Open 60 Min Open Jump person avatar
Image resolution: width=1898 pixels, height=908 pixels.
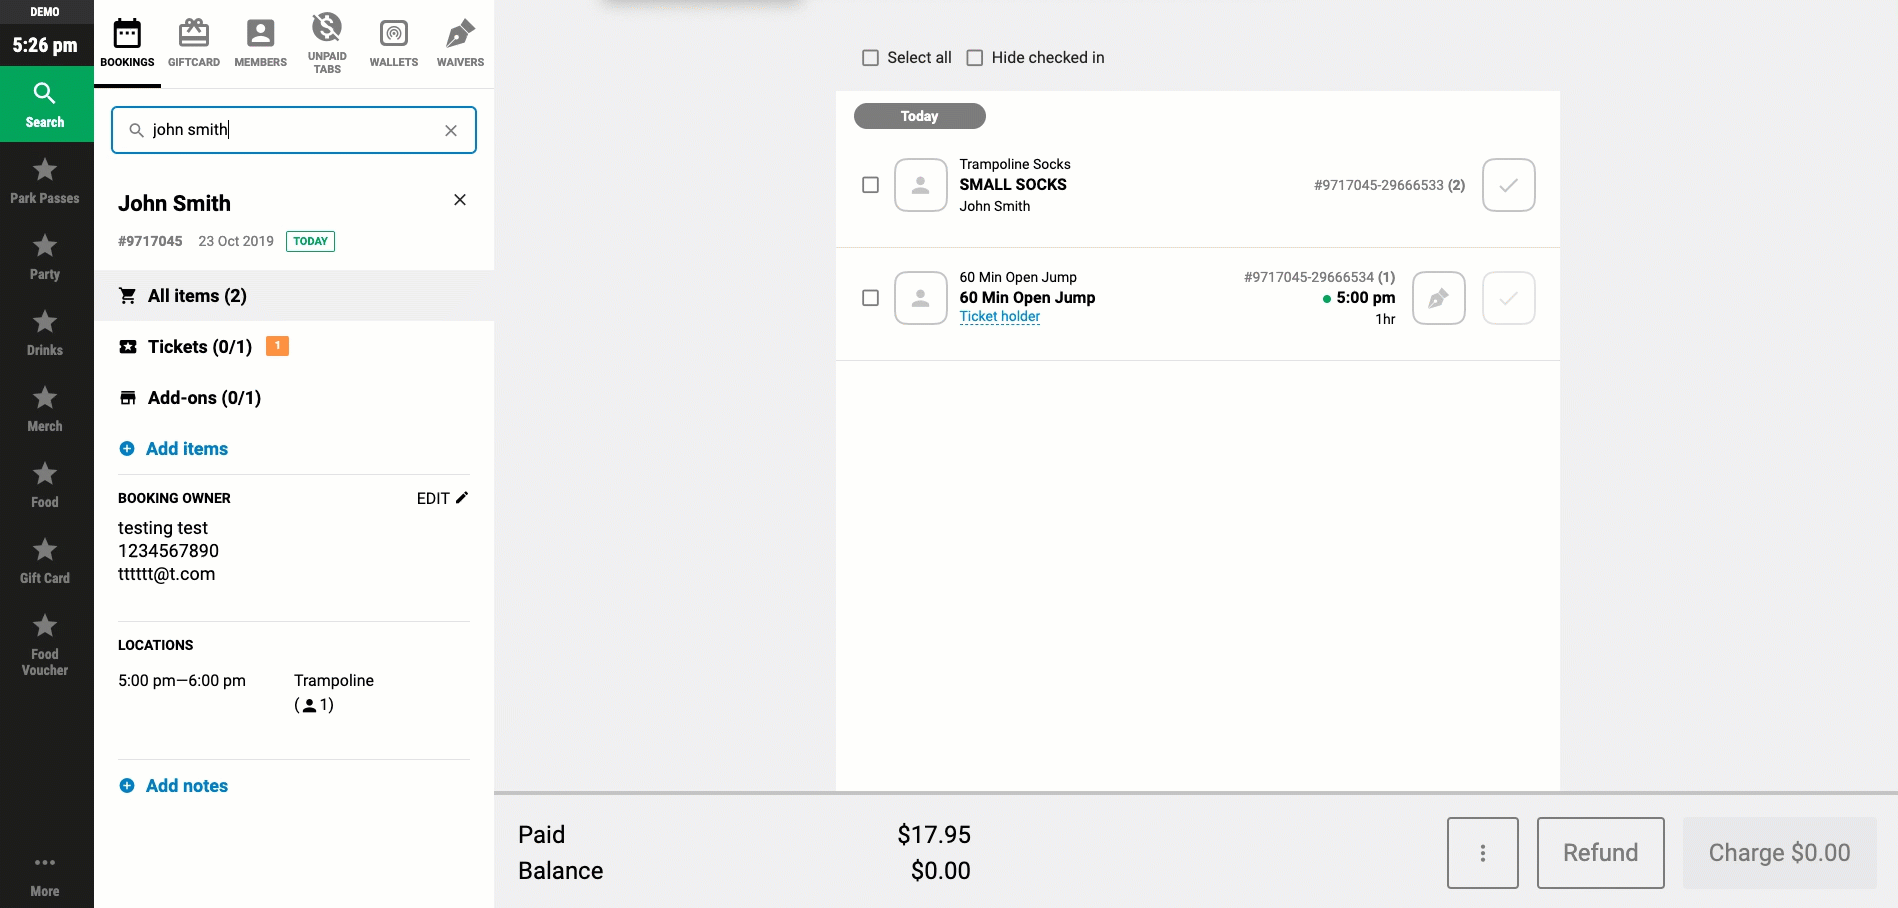pyautogui.click(x=921, y=298)
